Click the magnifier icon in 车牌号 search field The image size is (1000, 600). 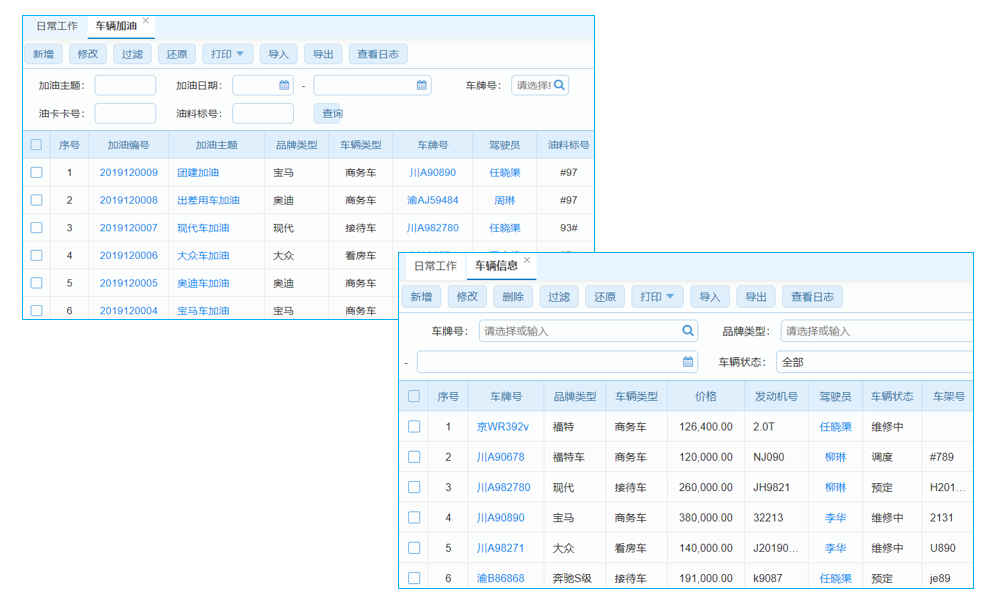[x=556, y=85]
